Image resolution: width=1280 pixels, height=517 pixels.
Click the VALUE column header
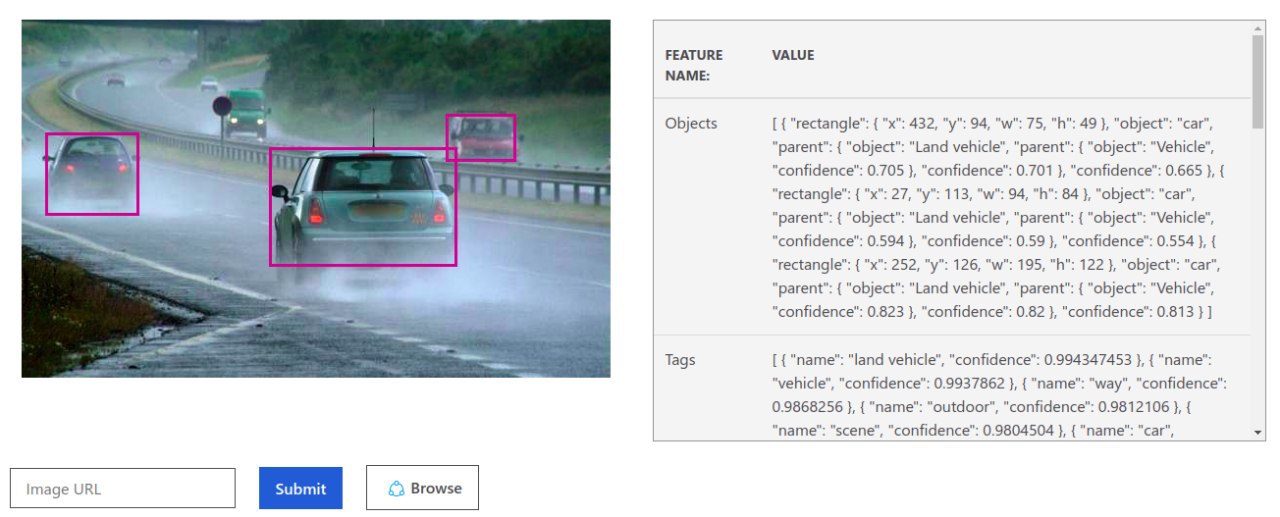pyautogui.click(x=793, y=55)
